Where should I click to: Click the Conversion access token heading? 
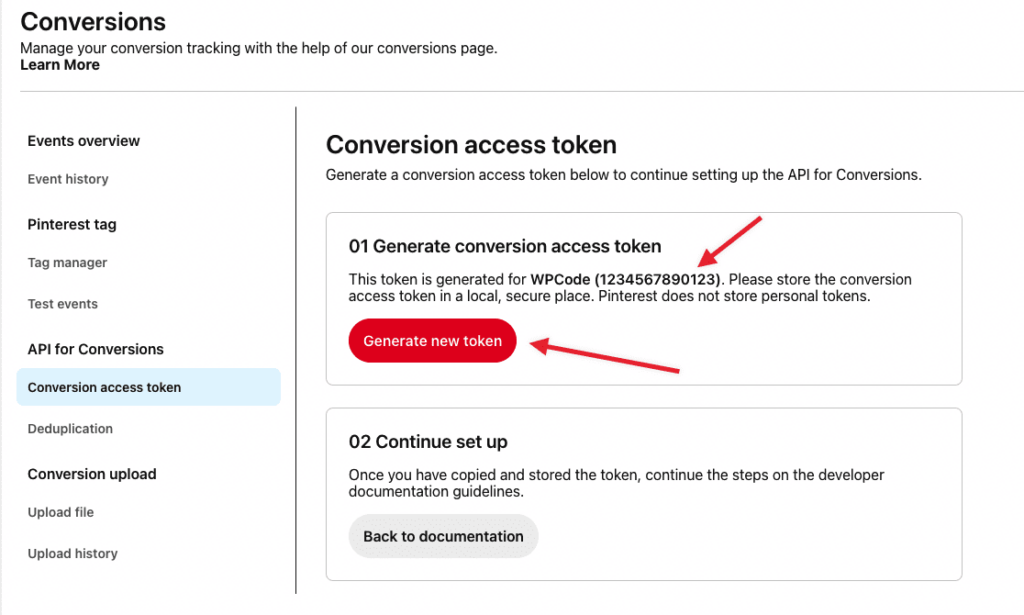pos(470,144)
